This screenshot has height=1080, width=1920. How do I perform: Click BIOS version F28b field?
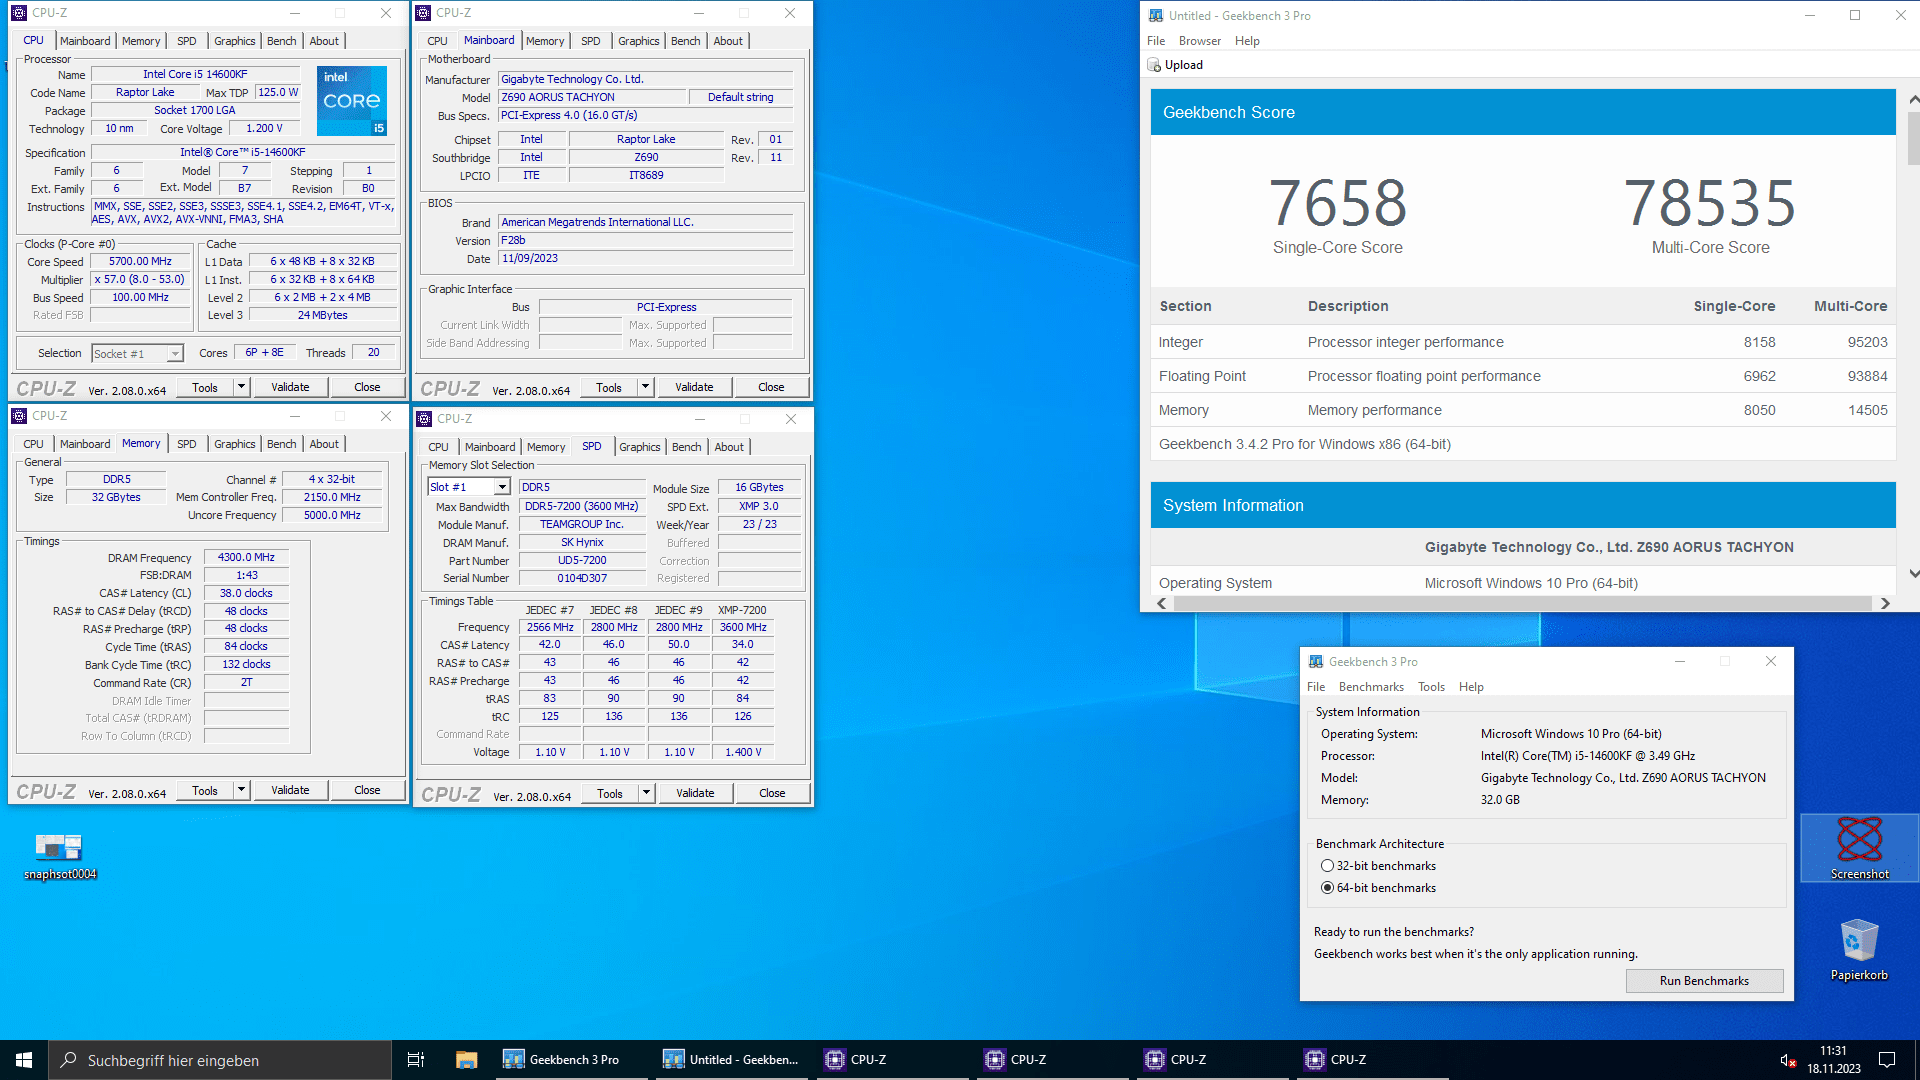pos(645,240)
